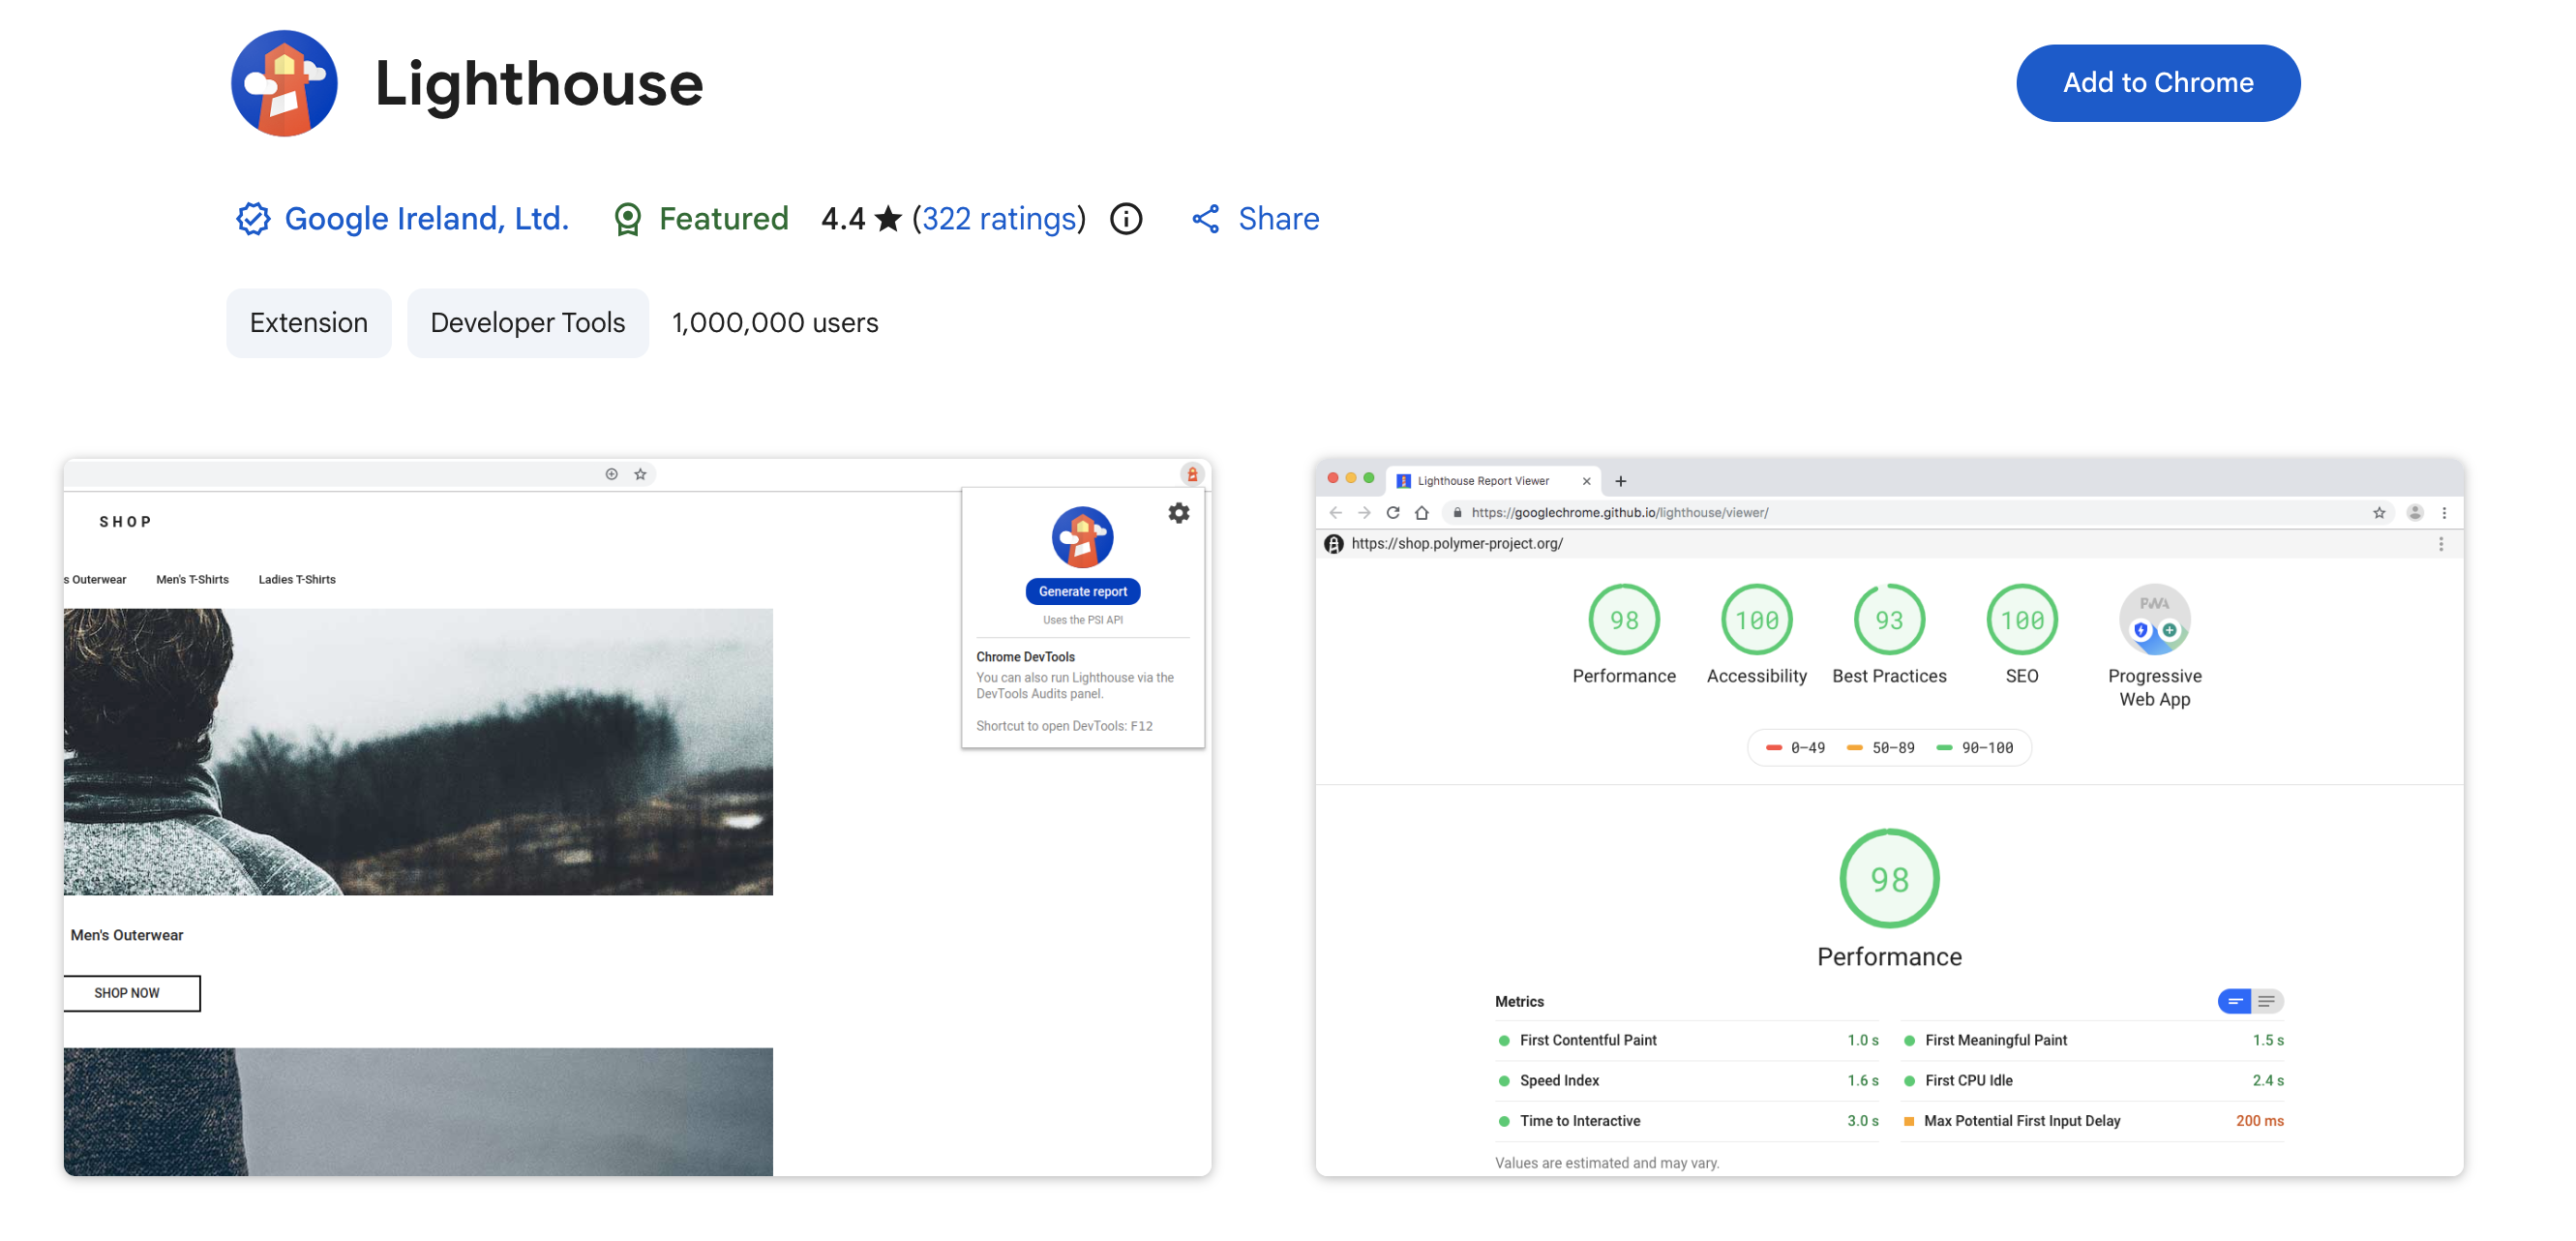Click the info icon beside the star rating
Screen dimensions: 2576x1241
tap(1125, 219)
